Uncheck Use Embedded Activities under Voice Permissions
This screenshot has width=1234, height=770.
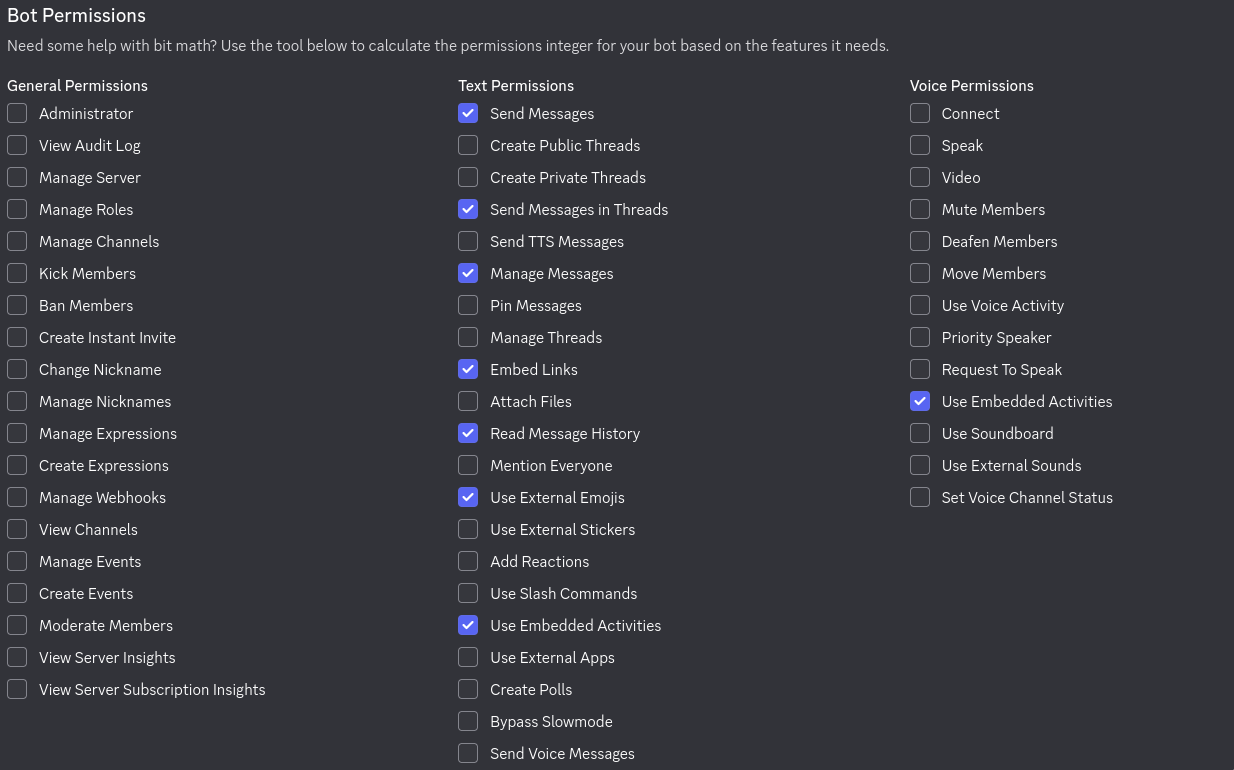[x=920, y=401]
